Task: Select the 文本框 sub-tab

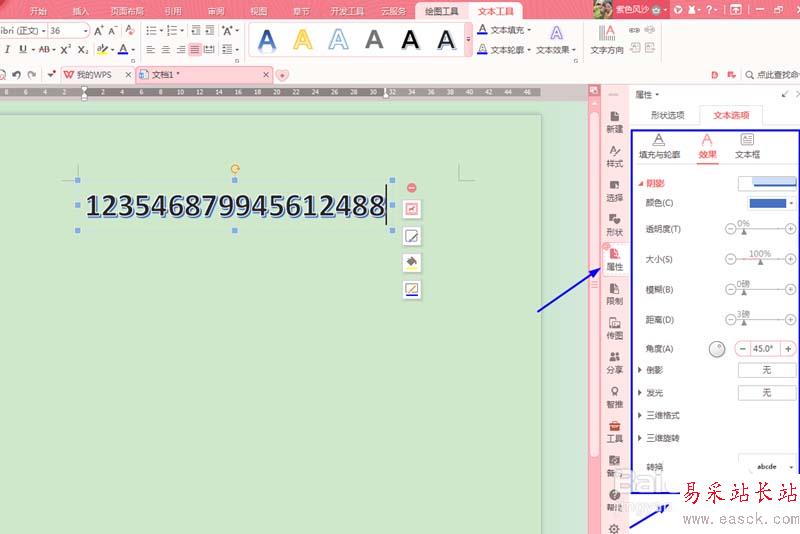Action: [747, 146]
